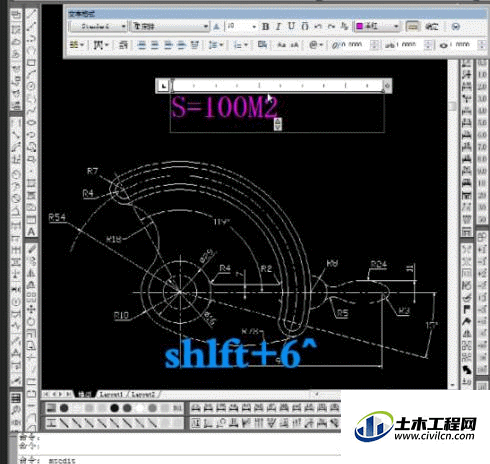This screenshot has width=490, height=464.
Task: Click the text box height adjust handle
Action: (277, 124)
